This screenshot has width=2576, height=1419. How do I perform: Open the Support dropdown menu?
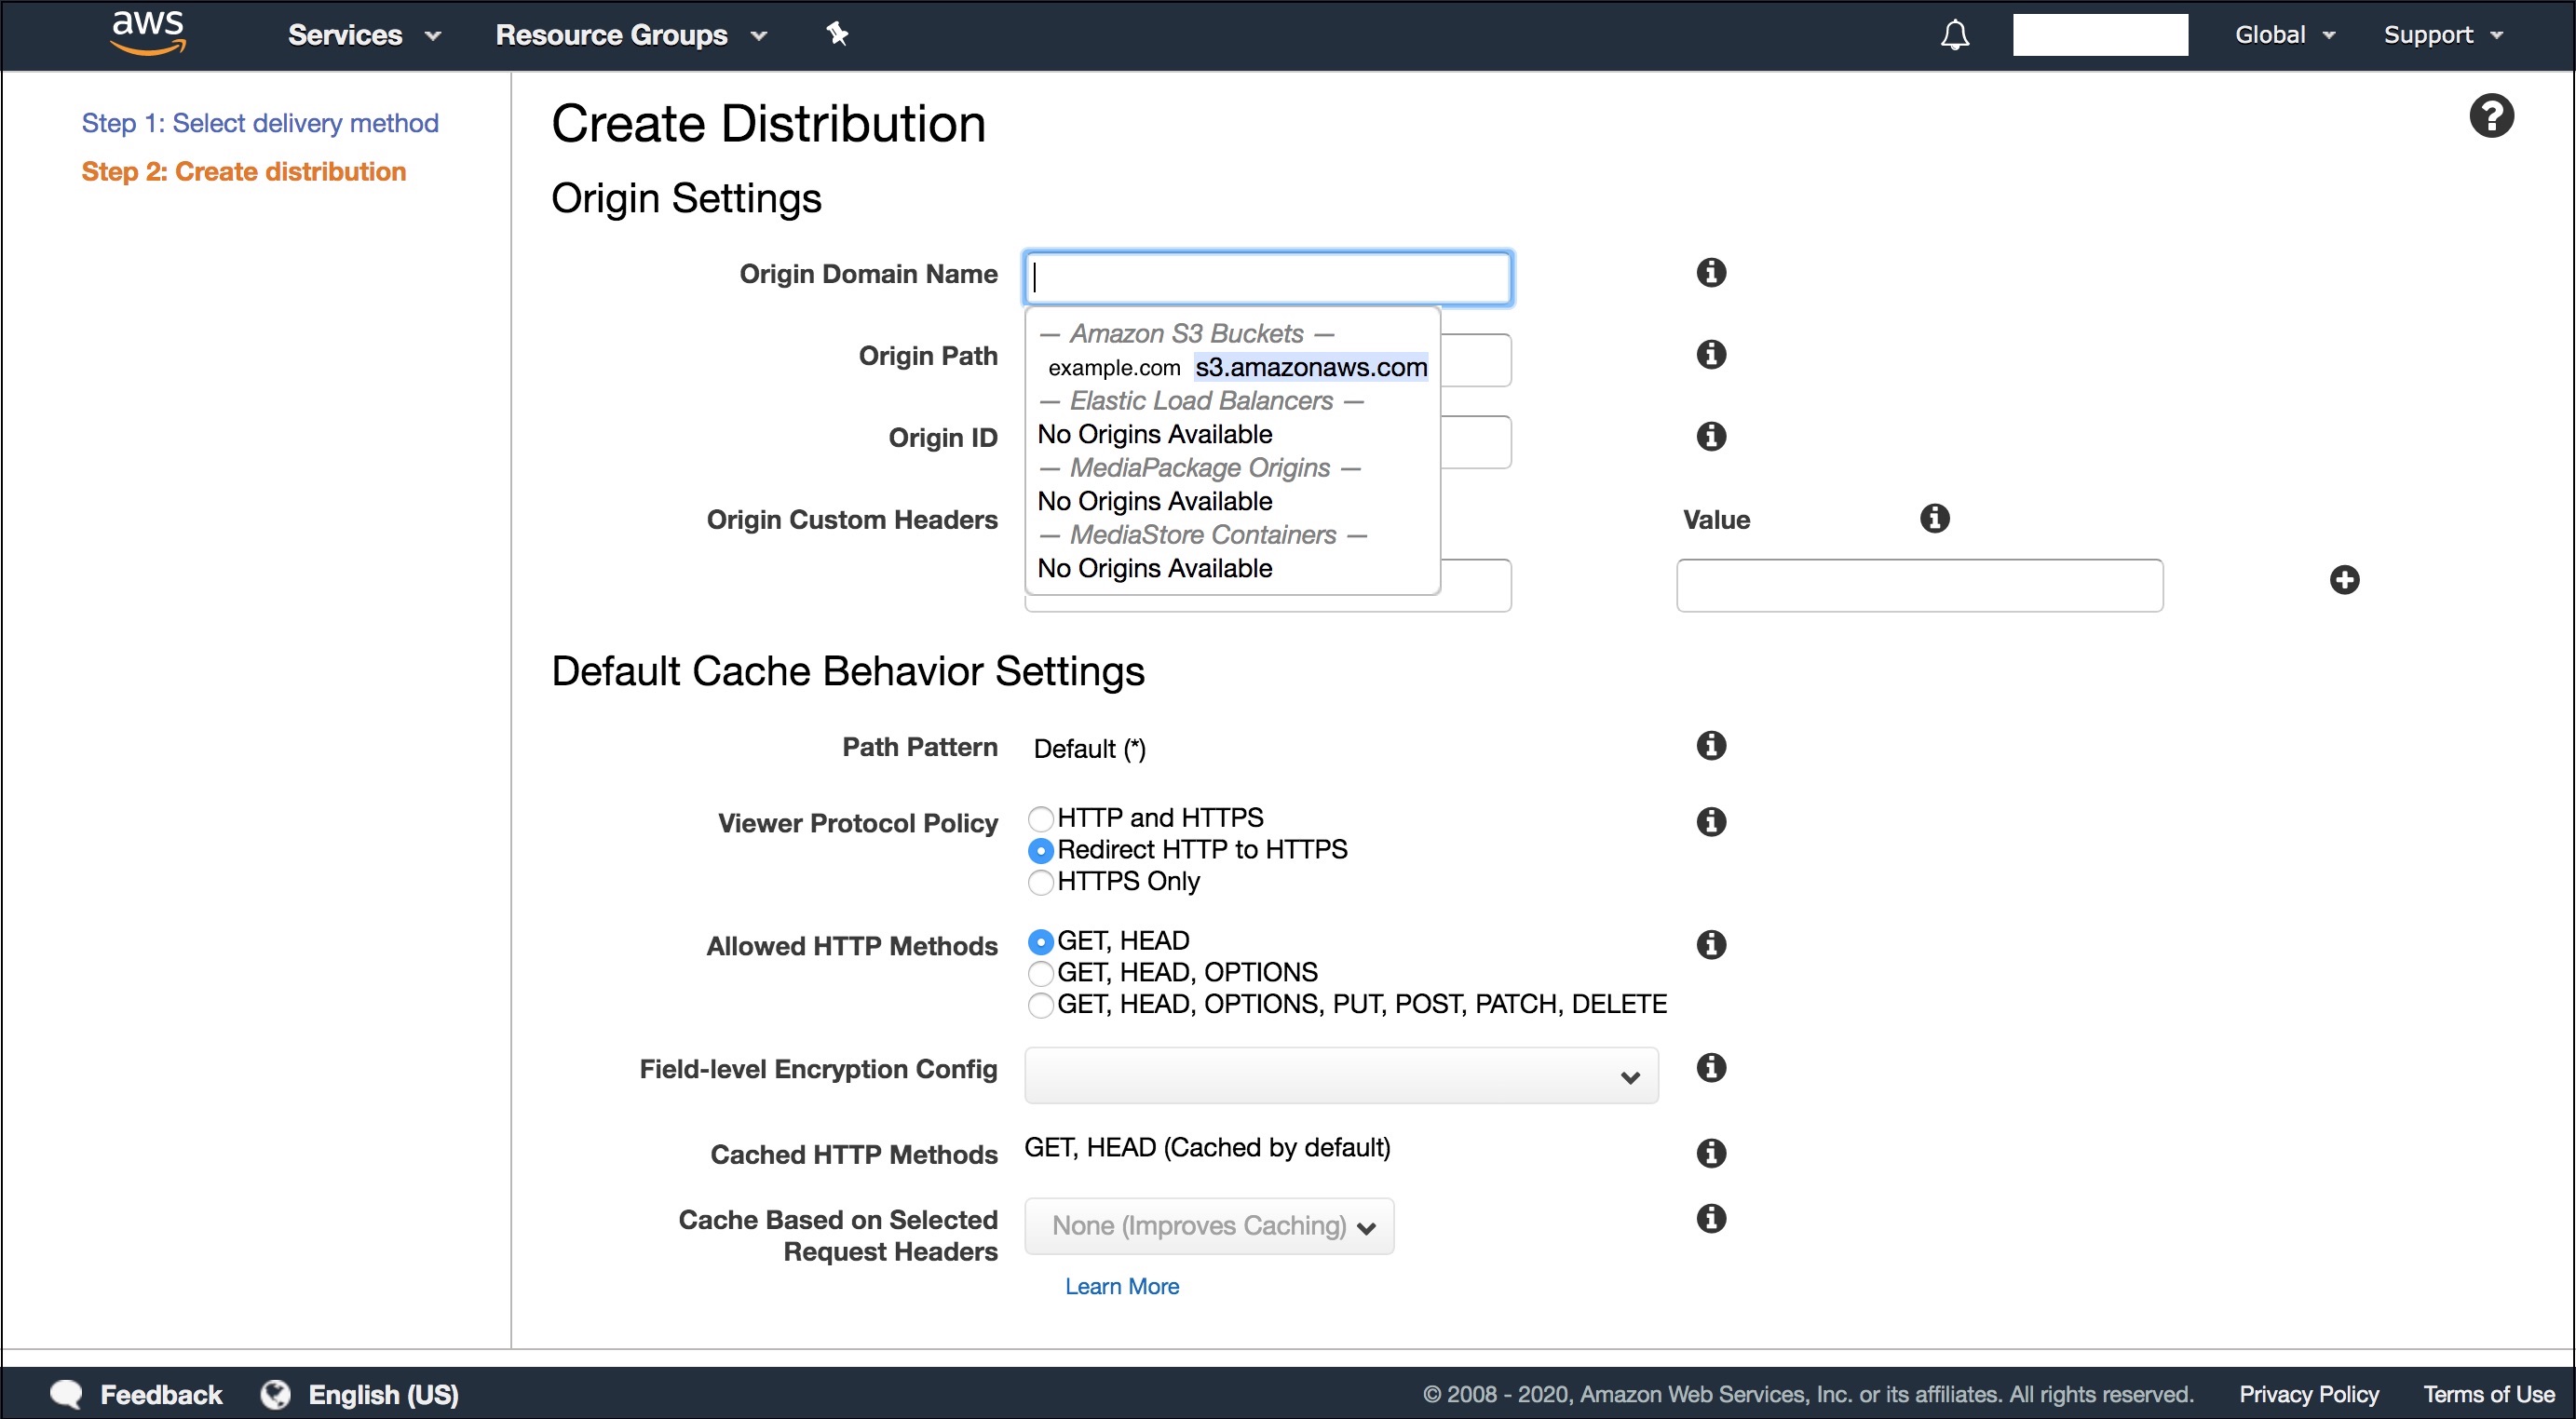point(2443,35)
